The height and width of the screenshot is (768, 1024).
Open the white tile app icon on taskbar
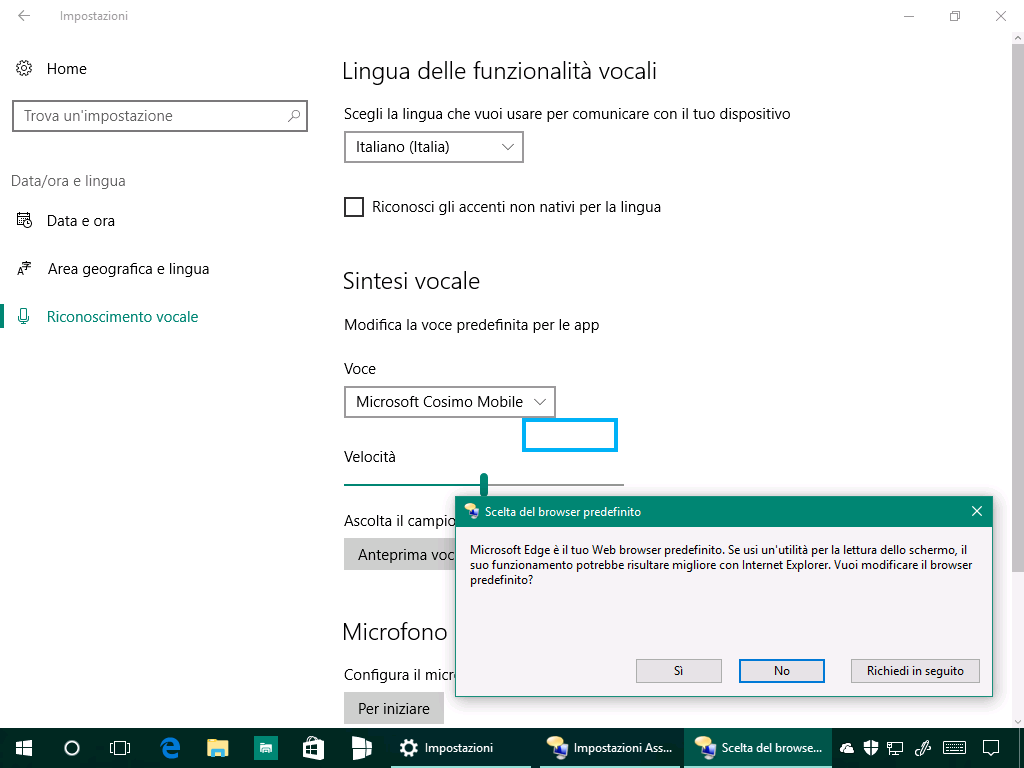point(361,748)
